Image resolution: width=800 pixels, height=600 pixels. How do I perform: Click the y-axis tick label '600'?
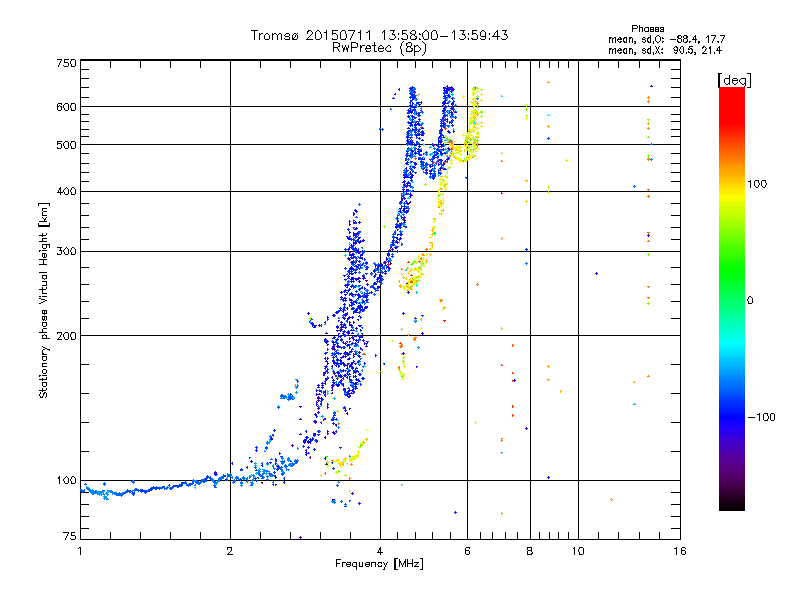(66, 107)
